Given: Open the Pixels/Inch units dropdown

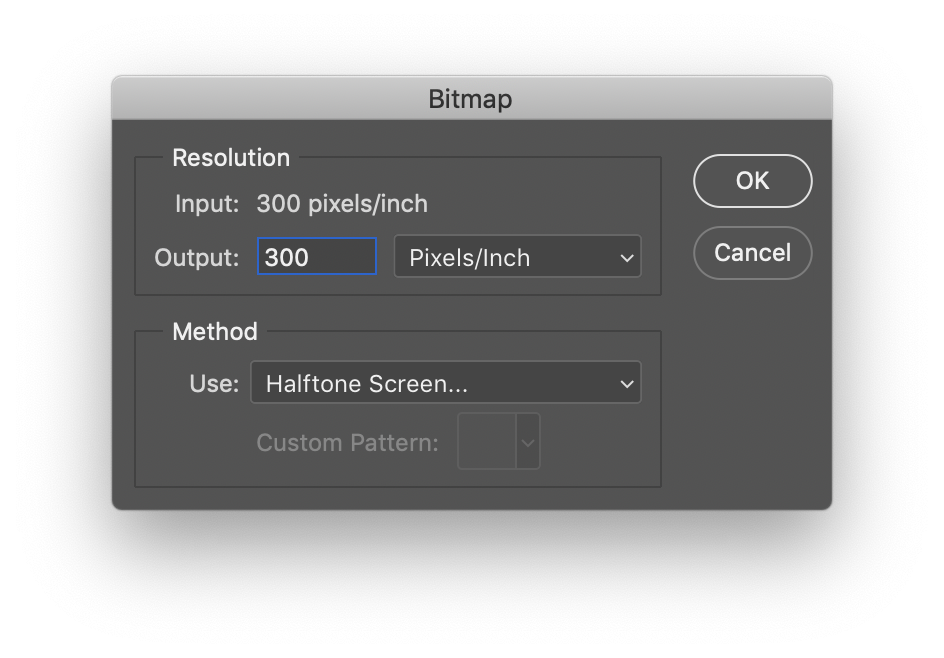Looking at the screenshot, I should click(517, 257).
